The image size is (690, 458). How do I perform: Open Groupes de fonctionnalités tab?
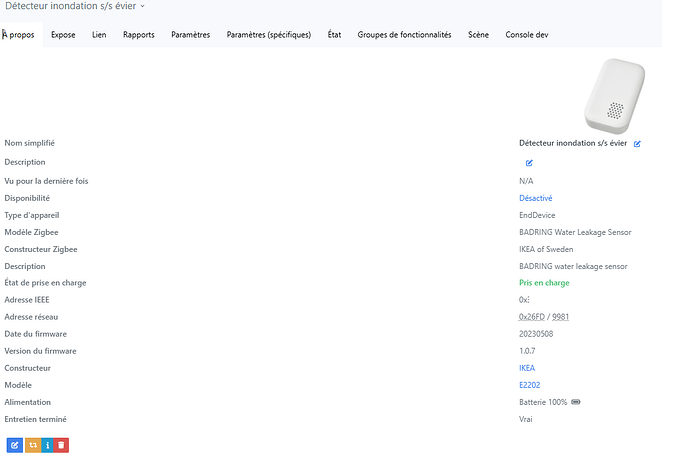404,35
